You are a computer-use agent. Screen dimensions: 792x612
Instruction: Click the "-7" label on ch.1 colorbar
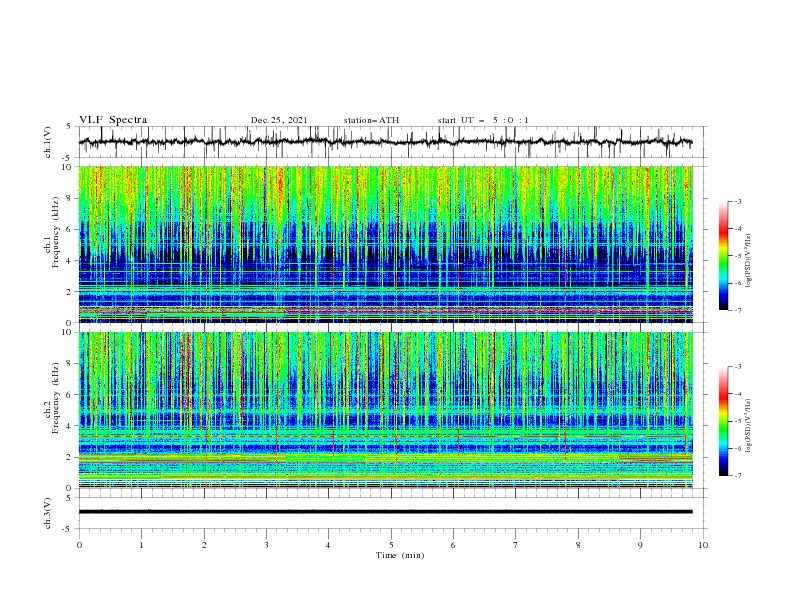738,310
